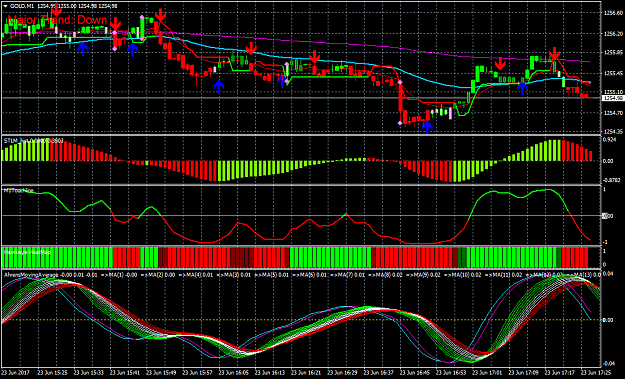Click the 0.04 top value on Ahrens scale
Image resolution: width=625 pixels, height=379 pixels.
point(607,273)
